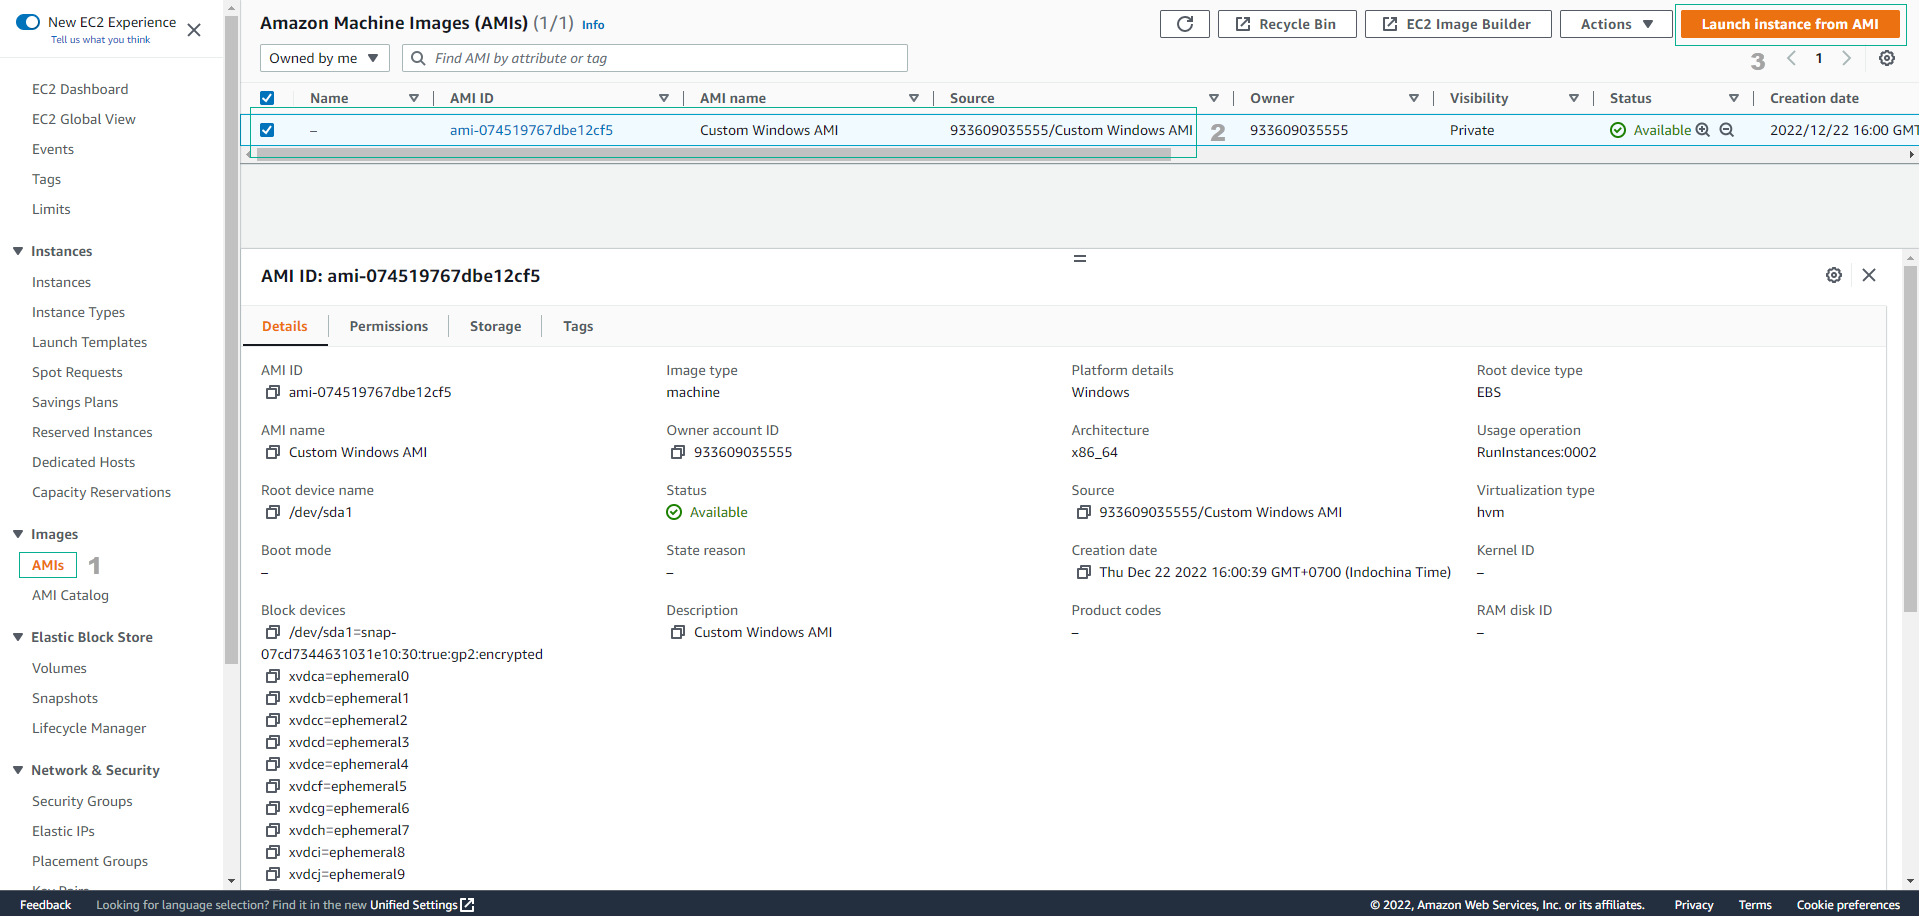
Task: Open Unified Settings link in footer
Action: pos(422,905)
